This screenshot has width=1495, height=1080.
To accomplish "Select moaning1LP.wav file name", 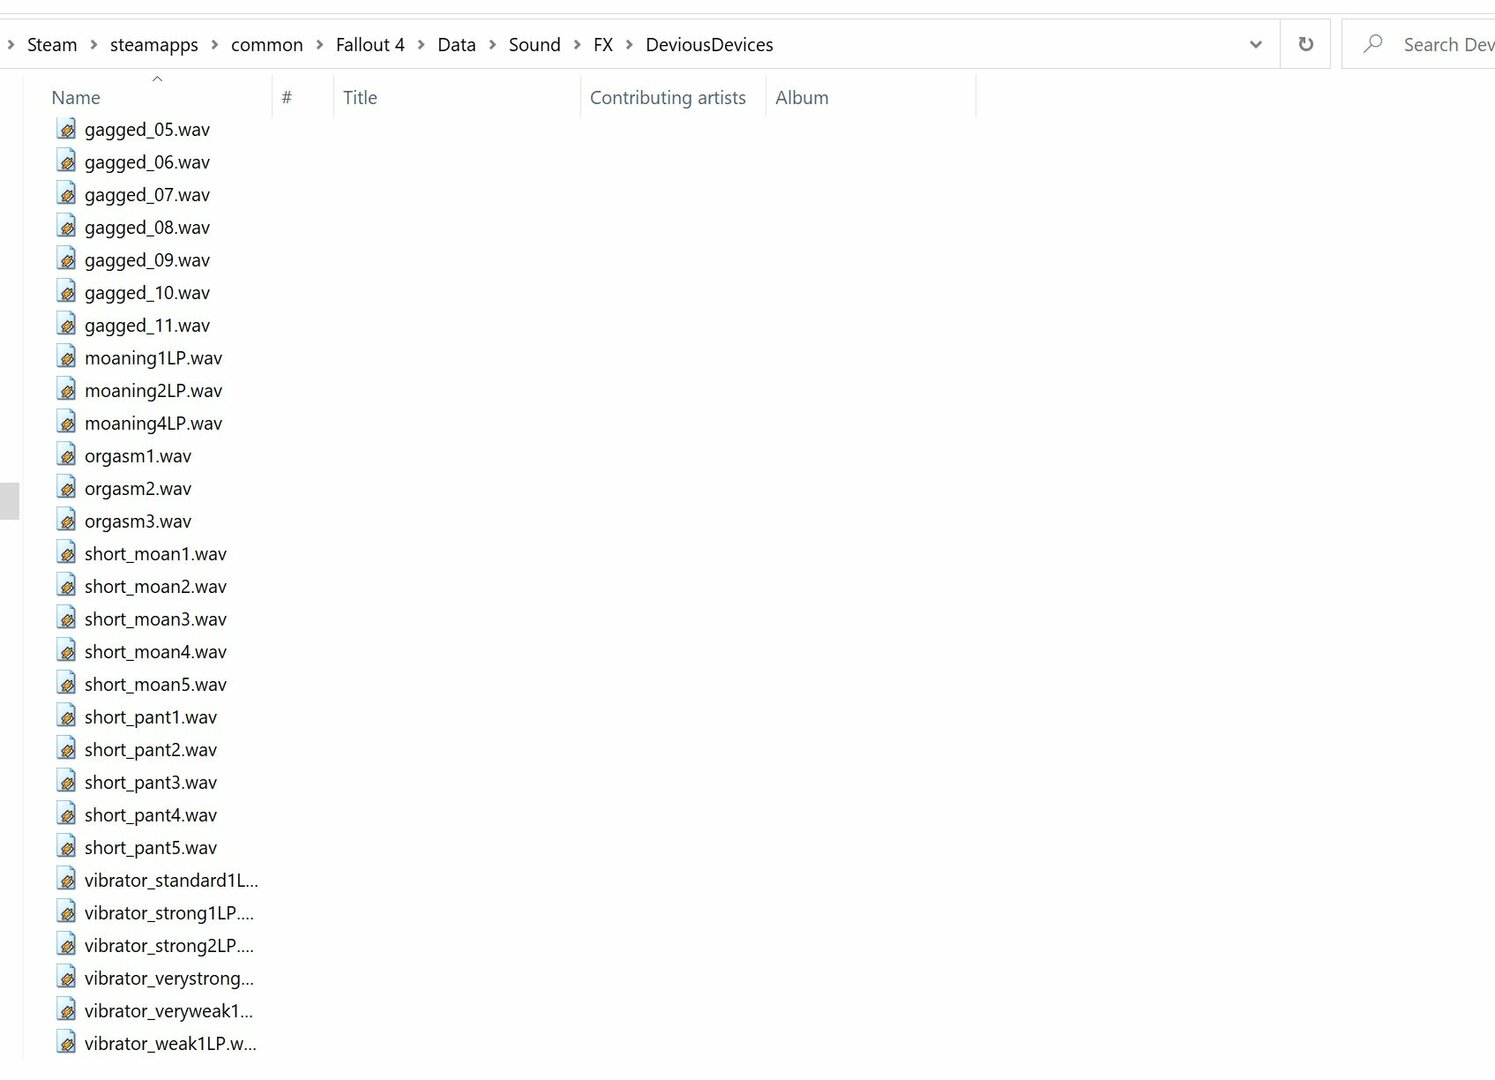I will (x=153, y=358).
